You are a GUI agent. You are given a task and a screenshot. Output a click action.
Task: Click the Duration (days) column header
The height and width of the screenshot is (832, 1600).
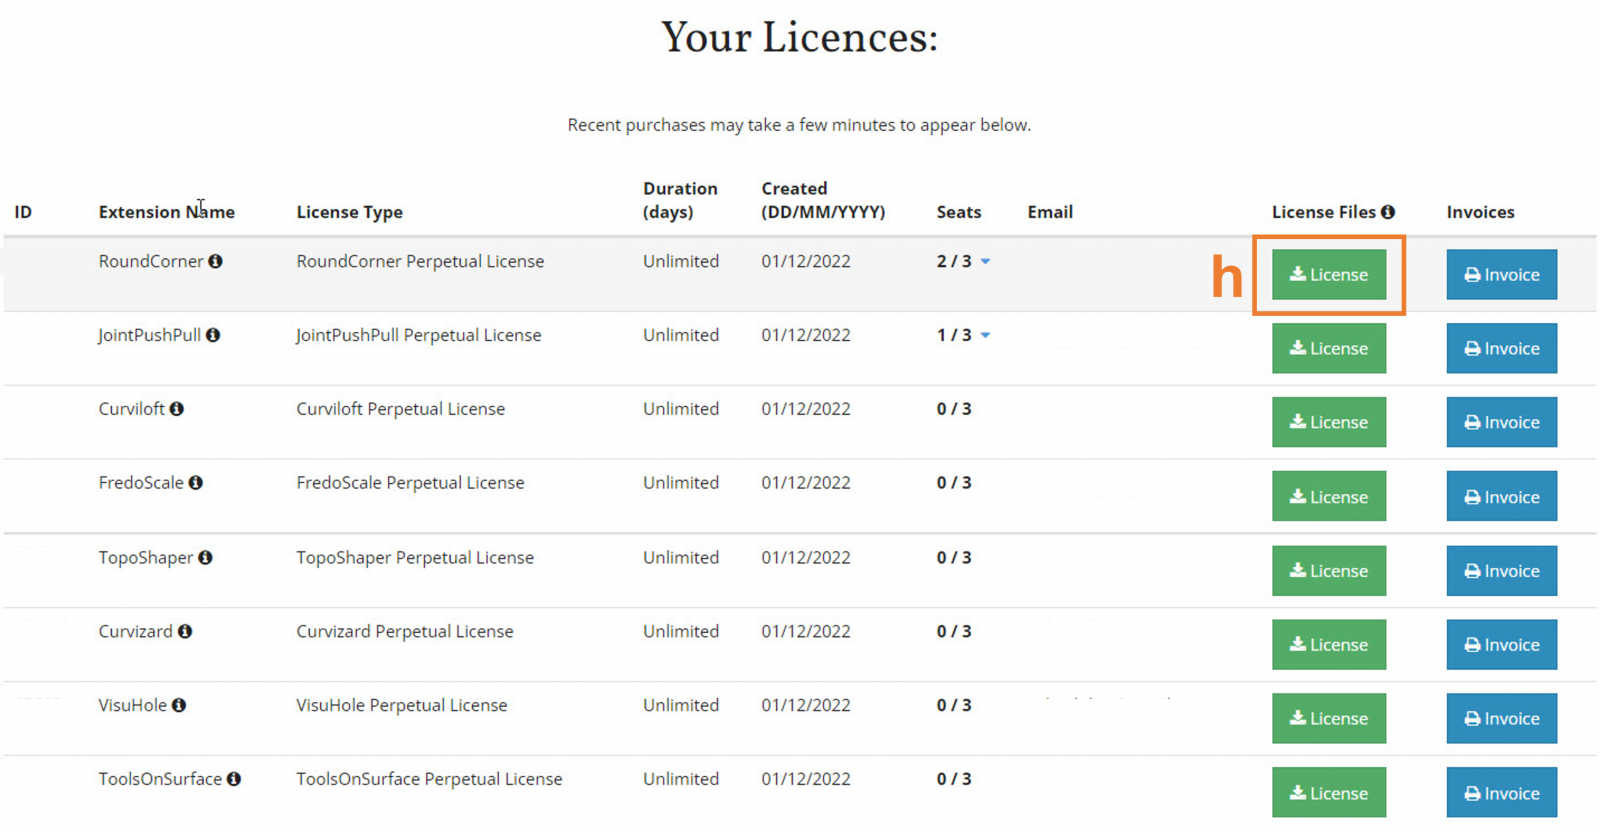pyautogui.click(x=680, y=200)
